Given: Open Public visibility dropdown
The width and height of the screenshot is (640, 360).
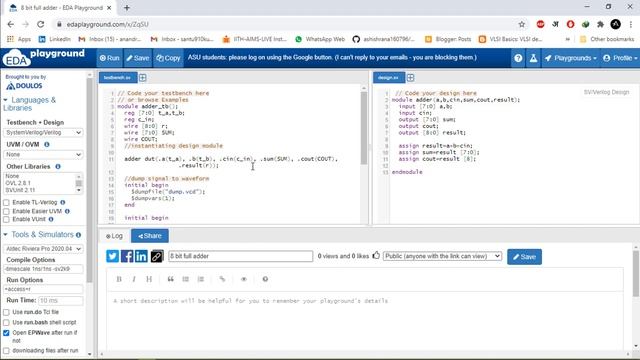Looking at the screenshot, I should point(442,256).
